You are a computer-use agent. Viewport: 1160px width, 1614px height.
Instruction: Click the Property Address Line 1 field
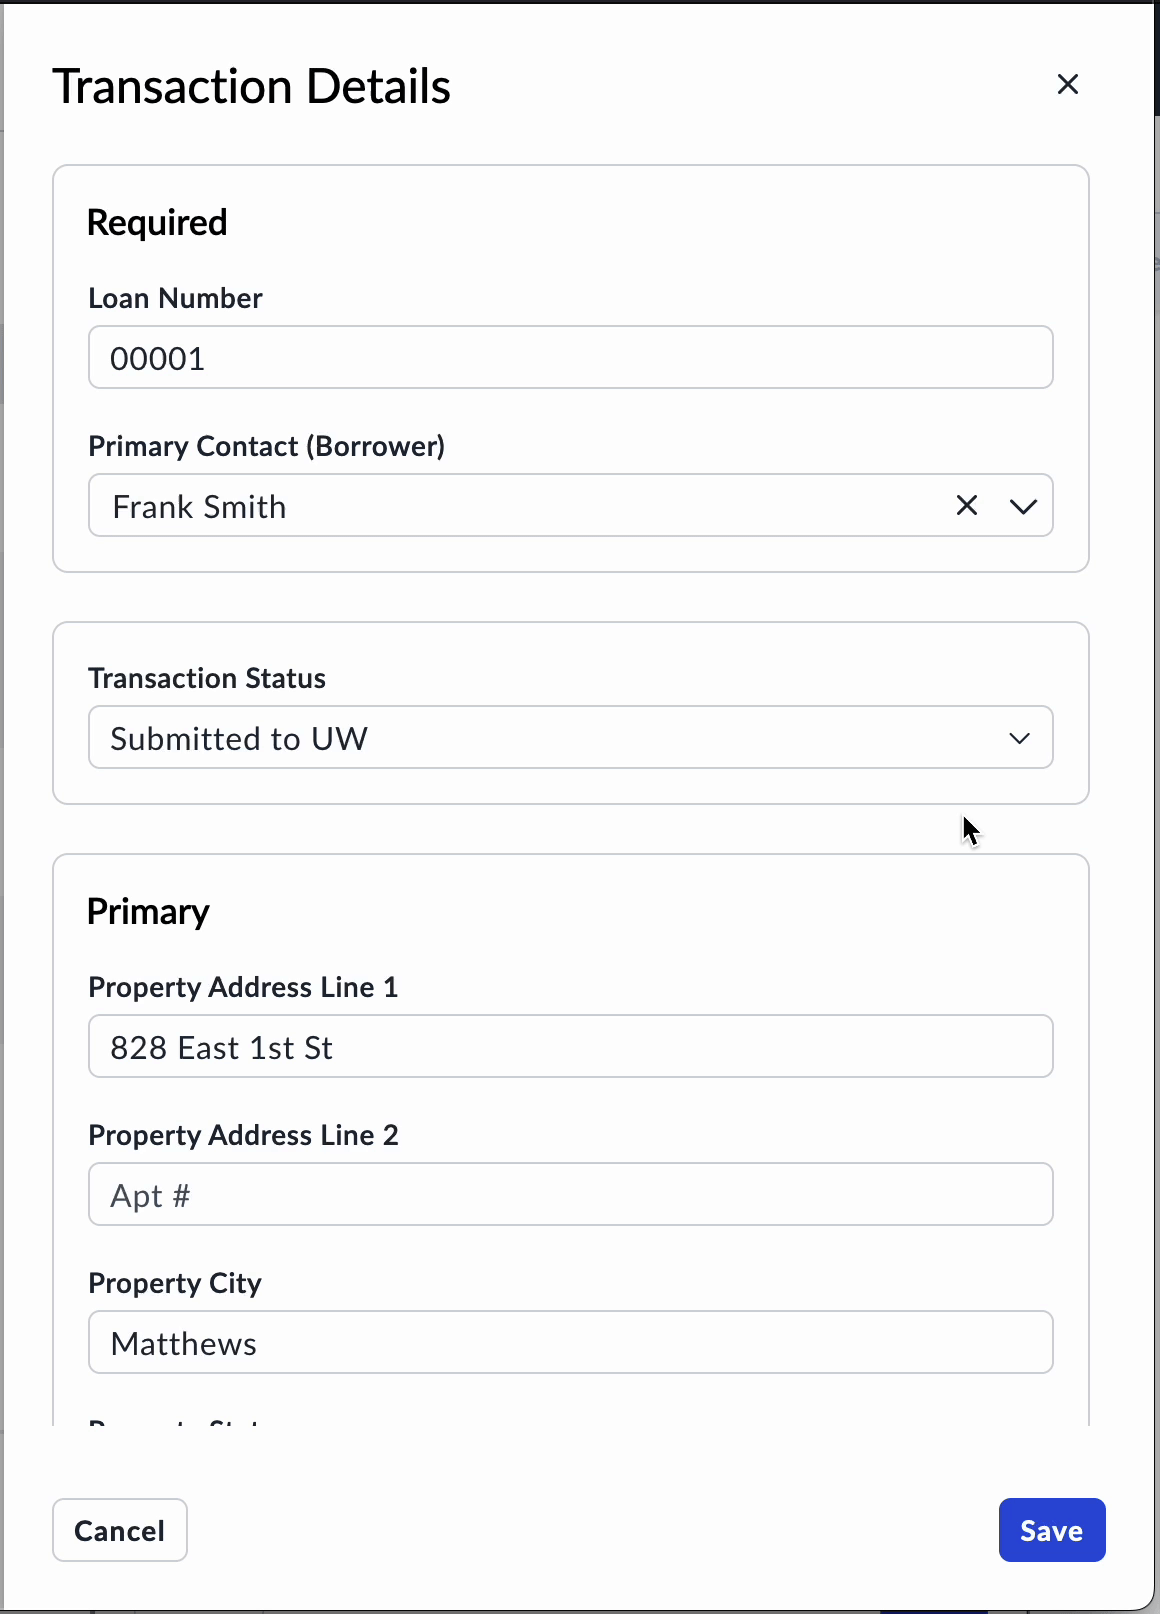pos(570,1046)
